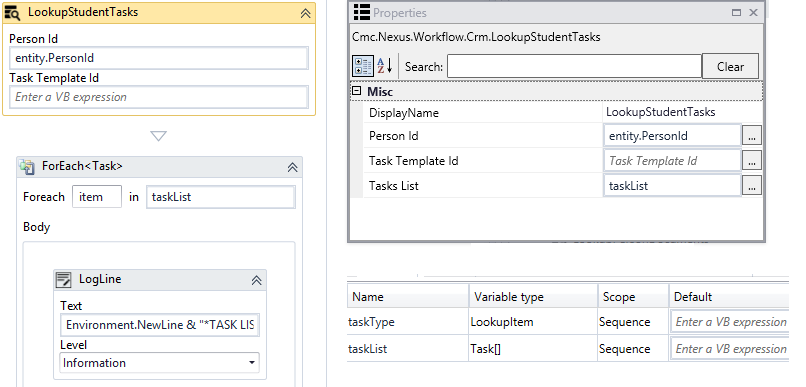Edit the LogLine Text expression
The width and height of the screenshot is (806, 387).
pyautogui.click(x=160, y=325)
